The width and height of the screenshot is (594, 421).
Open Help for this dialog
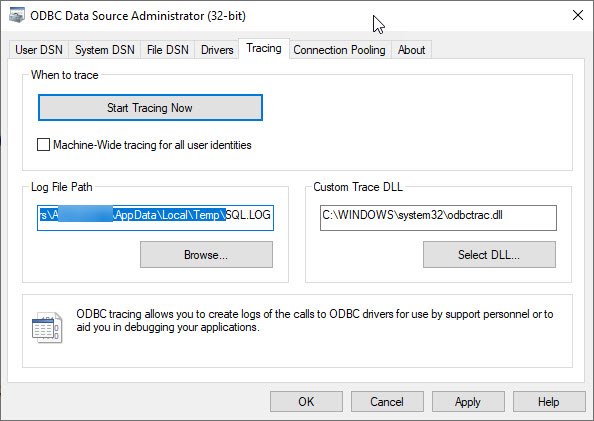[549, 402]
